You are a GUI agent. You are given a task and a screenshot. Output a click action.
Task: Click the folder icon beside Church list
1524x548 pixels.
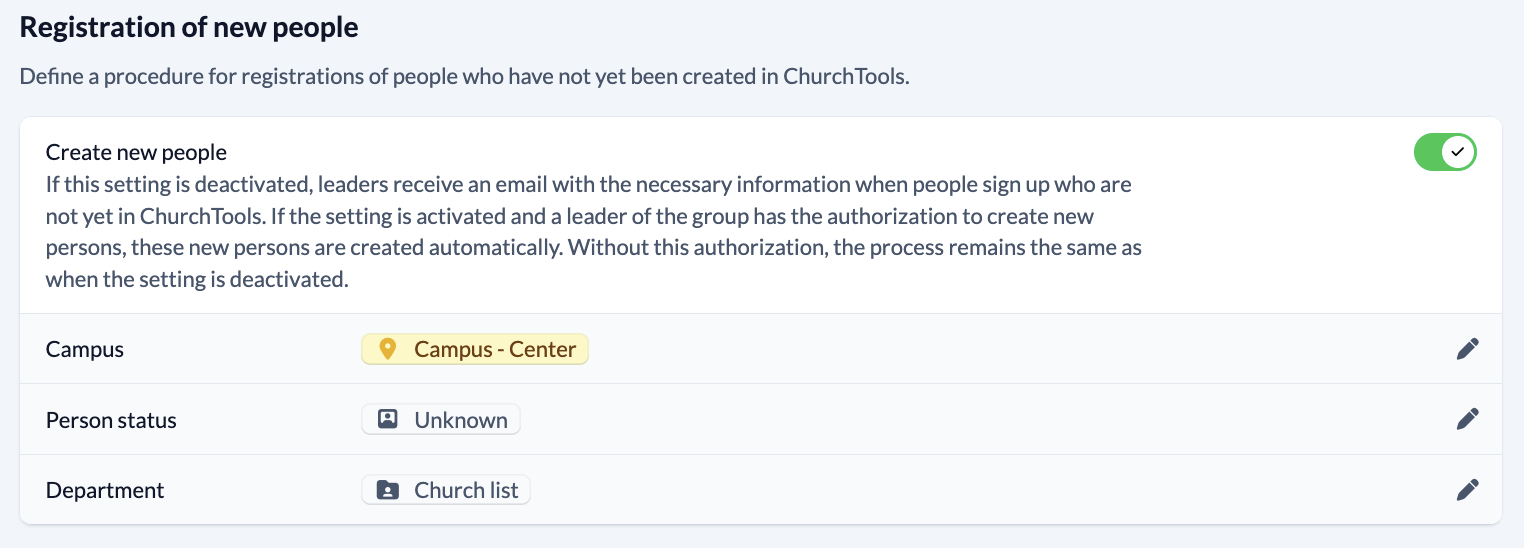coord(387,491)
